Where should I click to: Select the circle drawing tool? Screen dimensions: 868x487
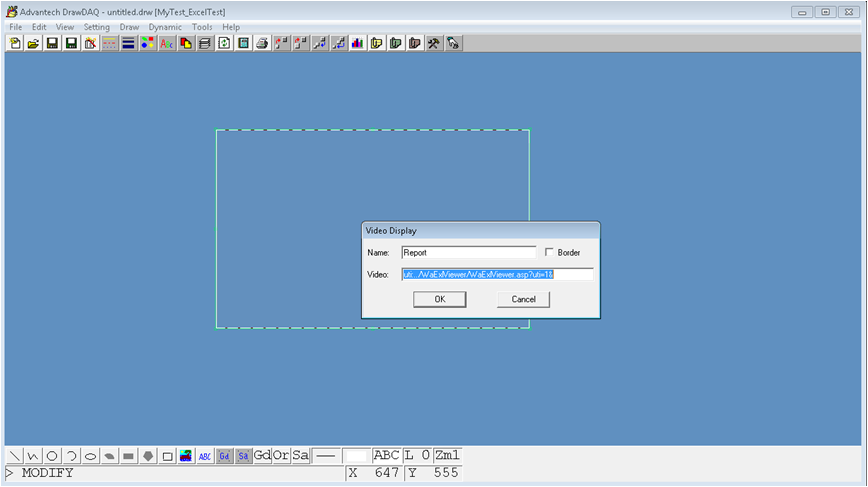[x=52, y=456]
